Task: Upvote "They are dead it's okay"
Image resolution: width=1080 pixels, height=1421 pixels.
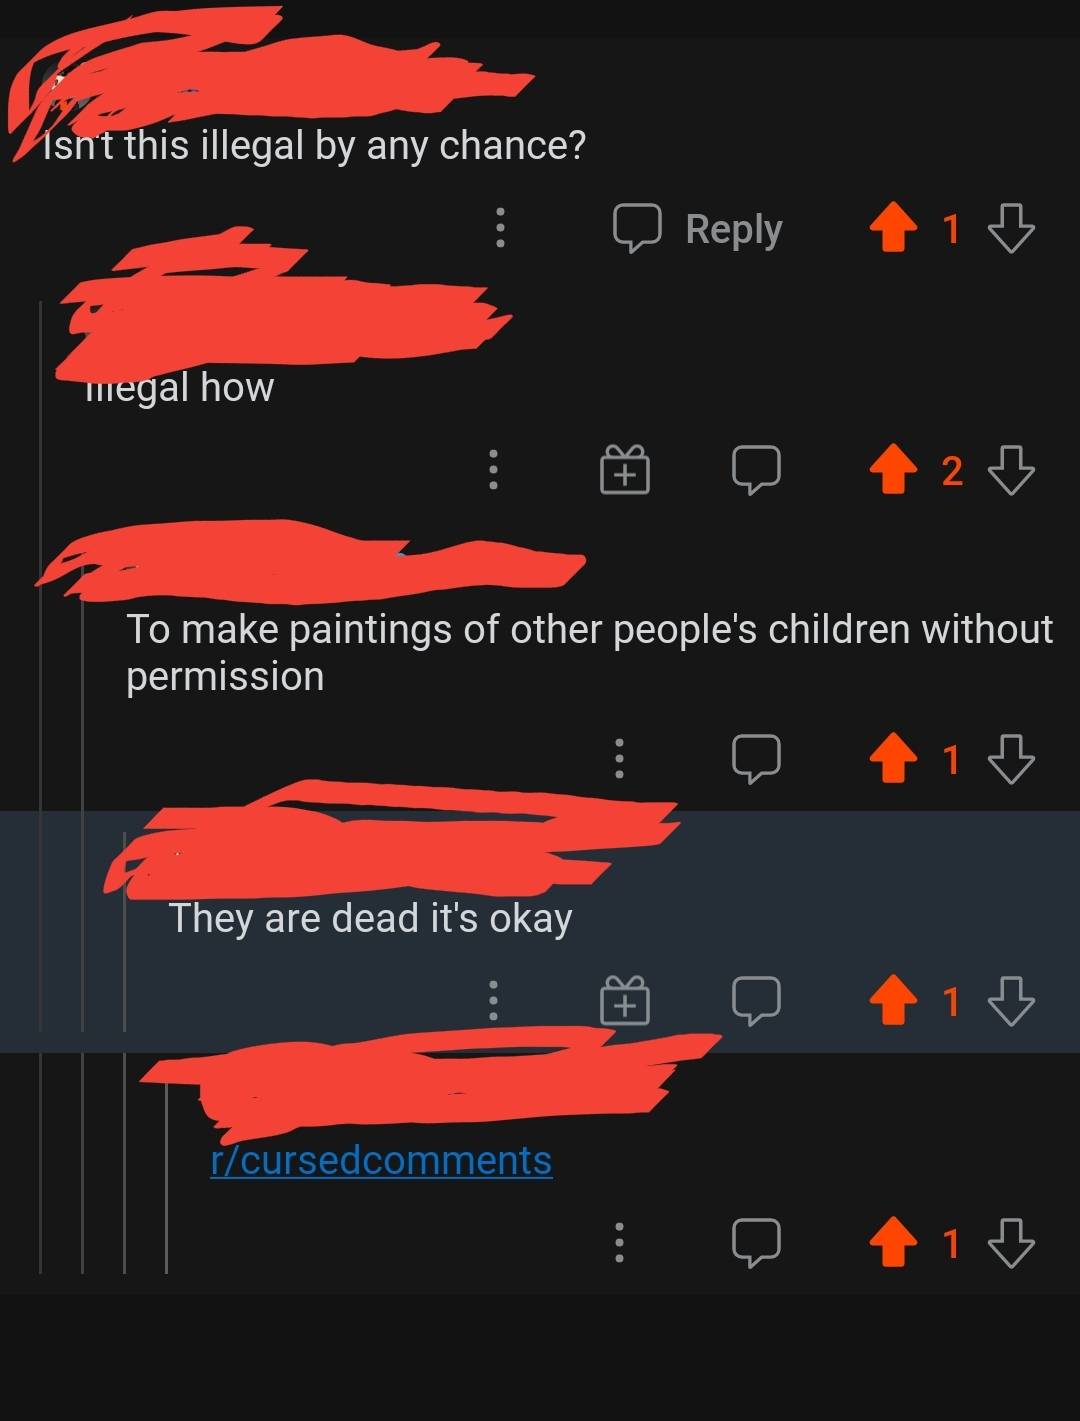Action: (x=893, y=1000)
